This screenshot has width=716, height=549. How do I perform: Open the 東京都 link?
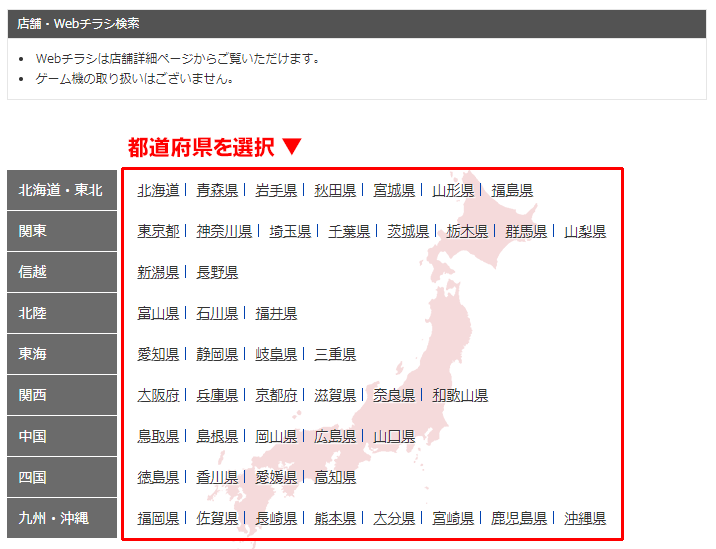coord(158,232)
